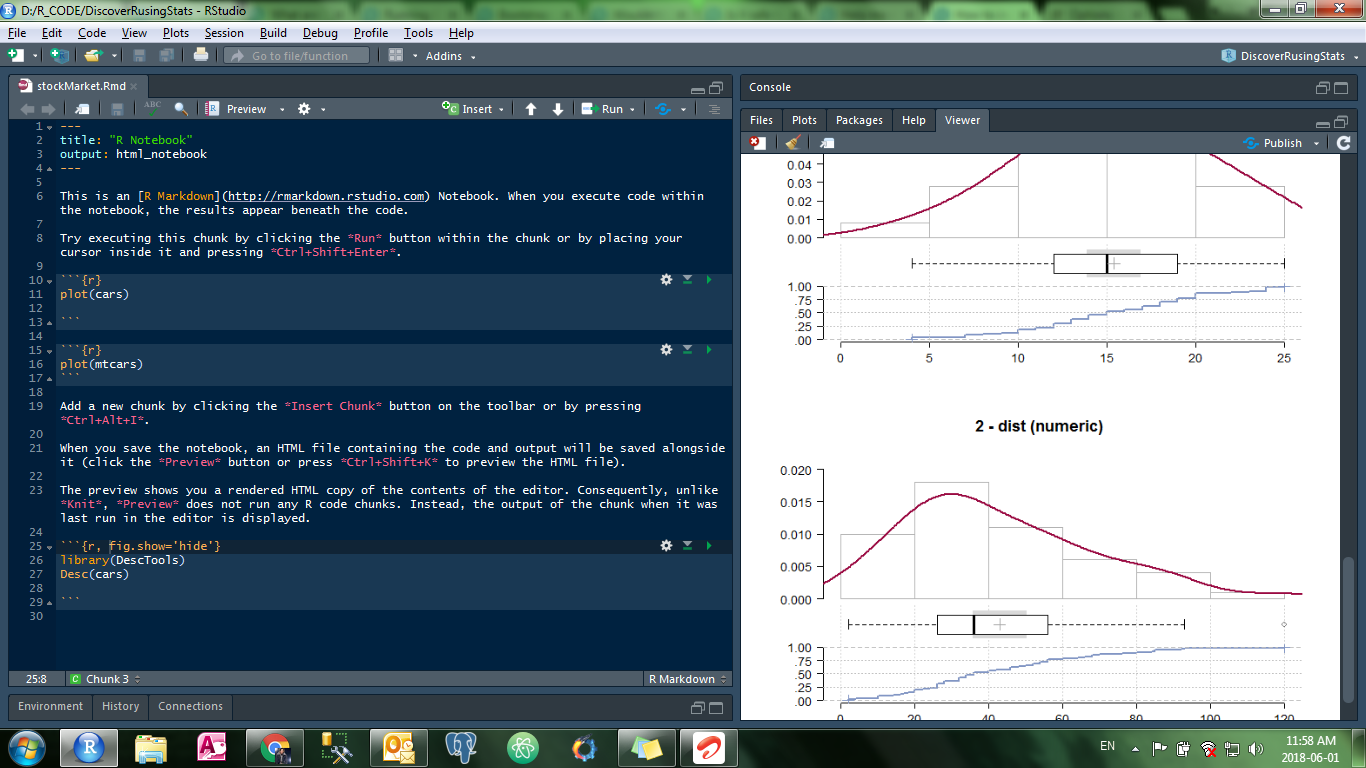Expand the Preview options dropdown arrow
1366x768 pixels.
282,110
